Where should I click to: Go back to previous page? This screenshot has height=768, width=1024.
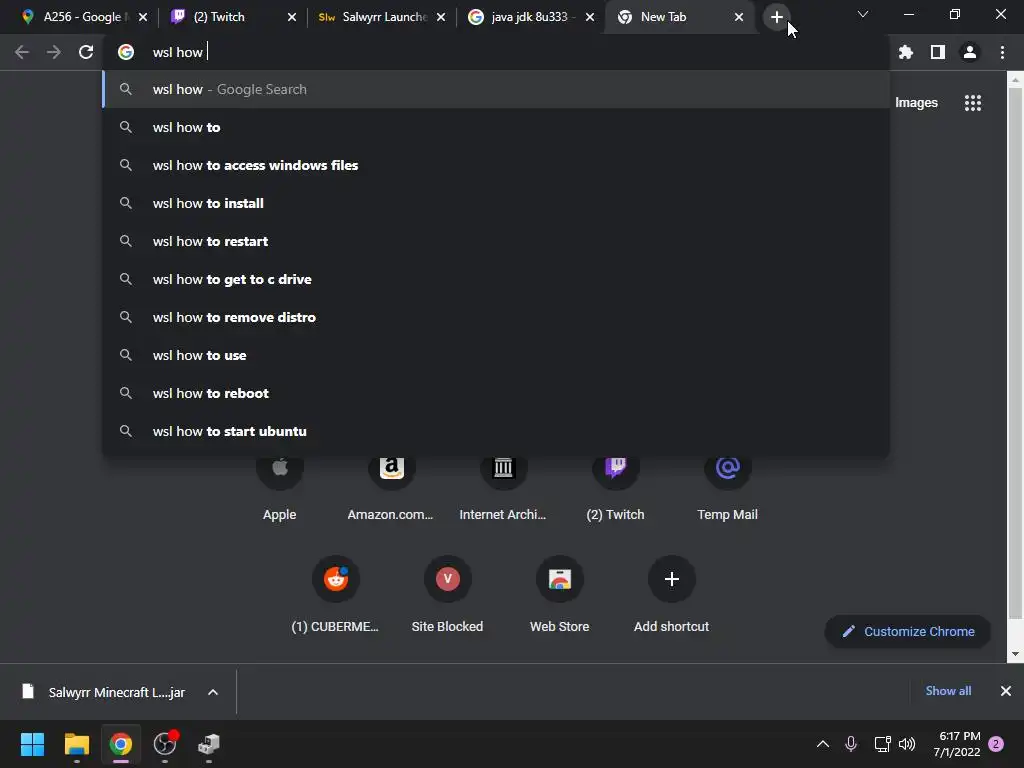[x=22, y=52]
